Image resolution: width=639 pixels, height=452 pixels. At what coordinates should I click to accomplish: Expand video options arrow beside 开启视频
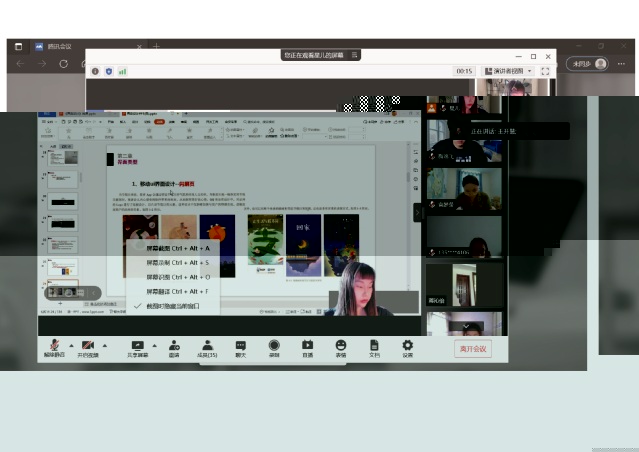(104, 345)
